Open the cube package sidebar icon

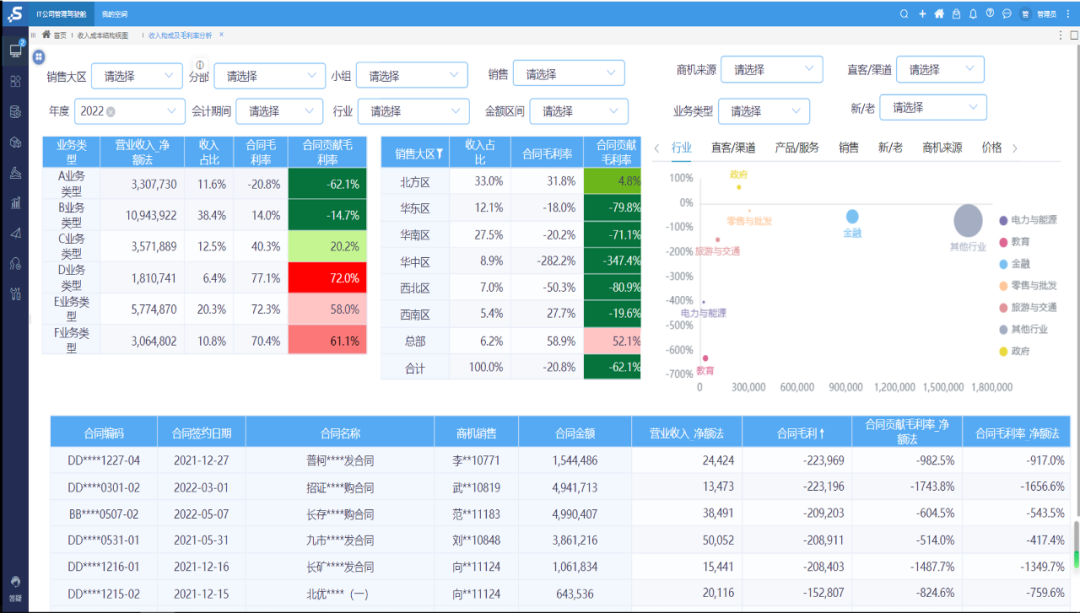(x=15, y=142)
